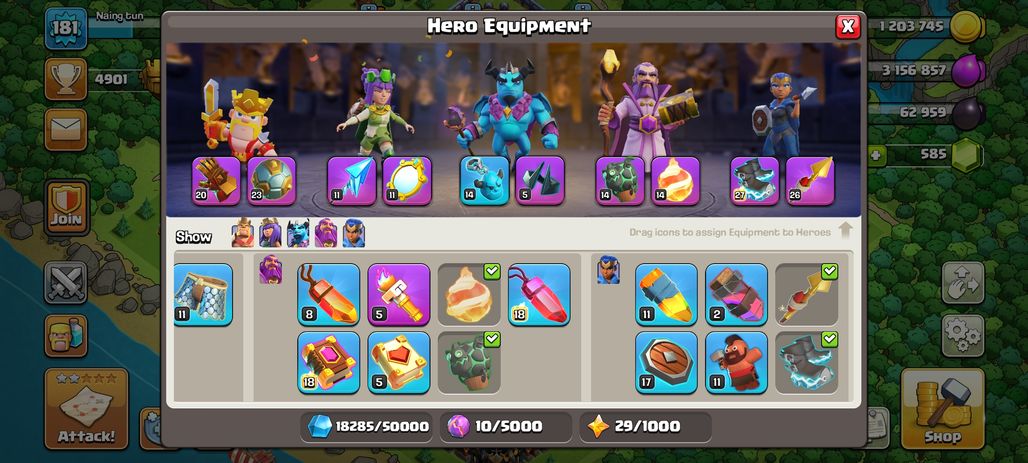Select the level 11 Hog Rider Puppet
Viewport: 1028px width, 463px height.
point(736,362)
